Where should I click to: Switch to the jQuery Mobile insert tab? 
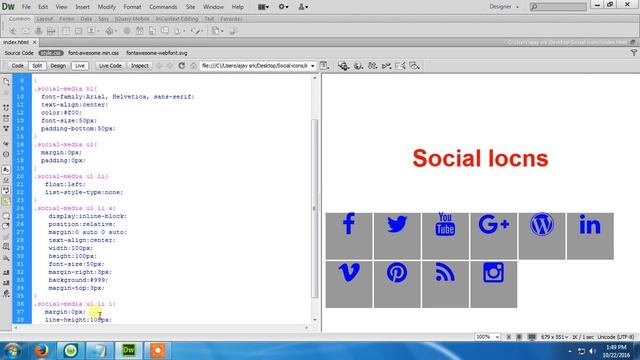click(132, 19)
